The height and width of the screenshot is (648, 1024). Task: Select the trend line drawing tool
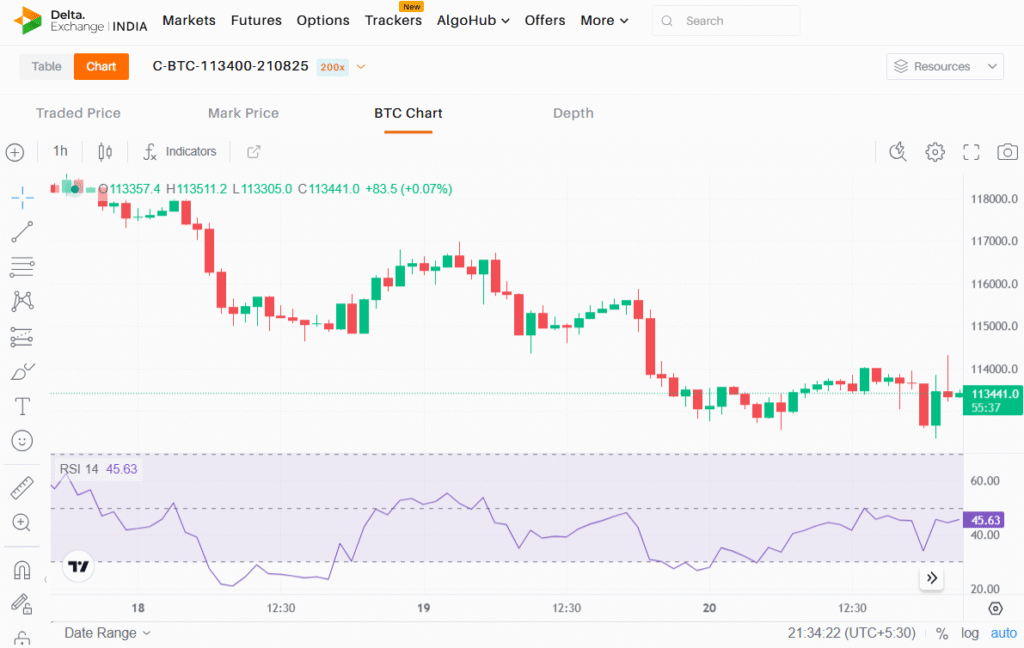(x=22, y=232)
